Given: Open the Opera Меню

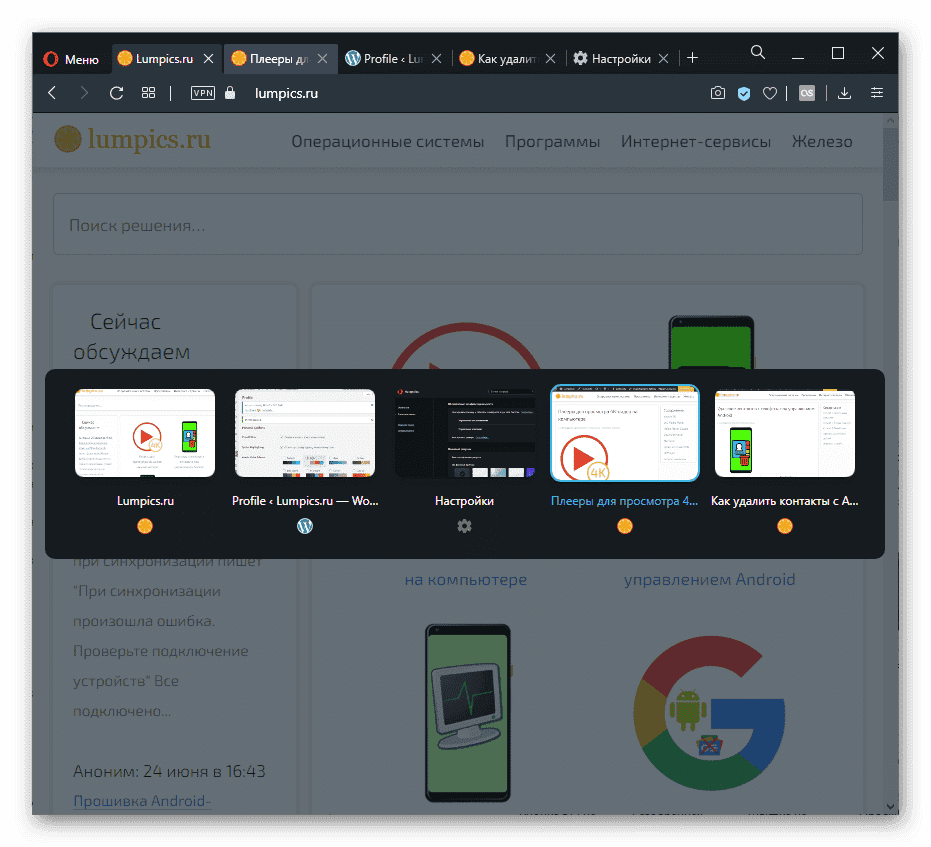Looking at the screenshot, I should pos(71,58).
